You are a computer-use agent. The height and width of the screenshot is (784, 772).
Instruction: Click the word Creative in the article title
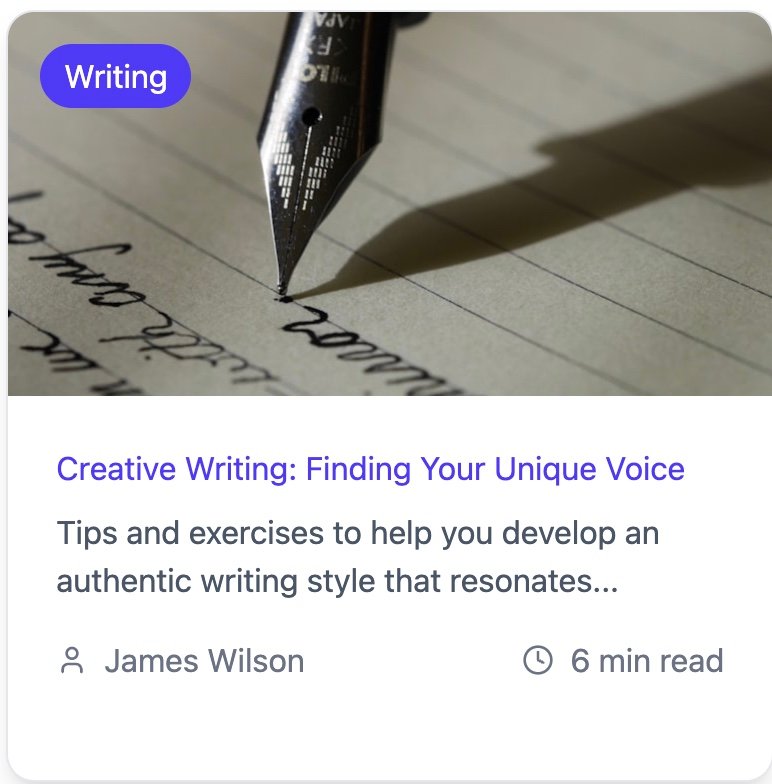[116, 469]
